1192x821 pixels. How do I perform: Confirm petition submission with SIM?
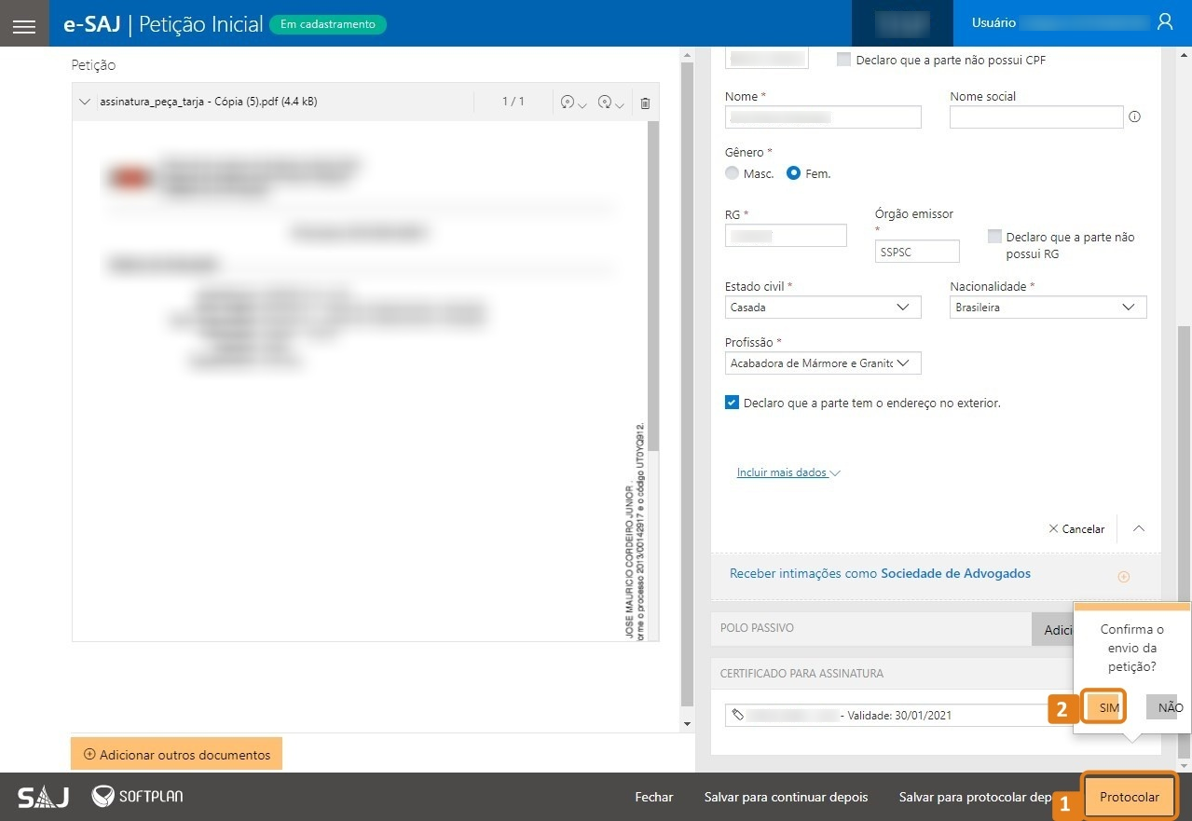coord(1107,707)
